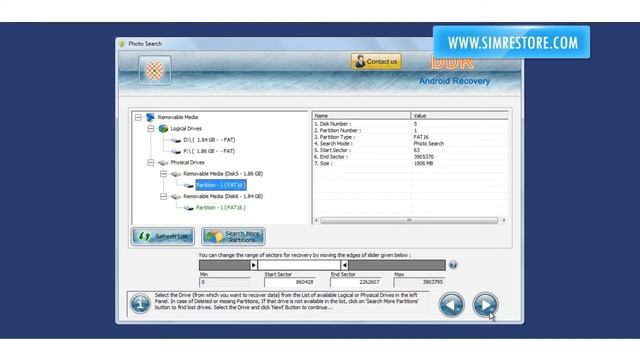Click the details scrollbar left arrow
This screenshot has width=640, height=360.
pos(316,220)
